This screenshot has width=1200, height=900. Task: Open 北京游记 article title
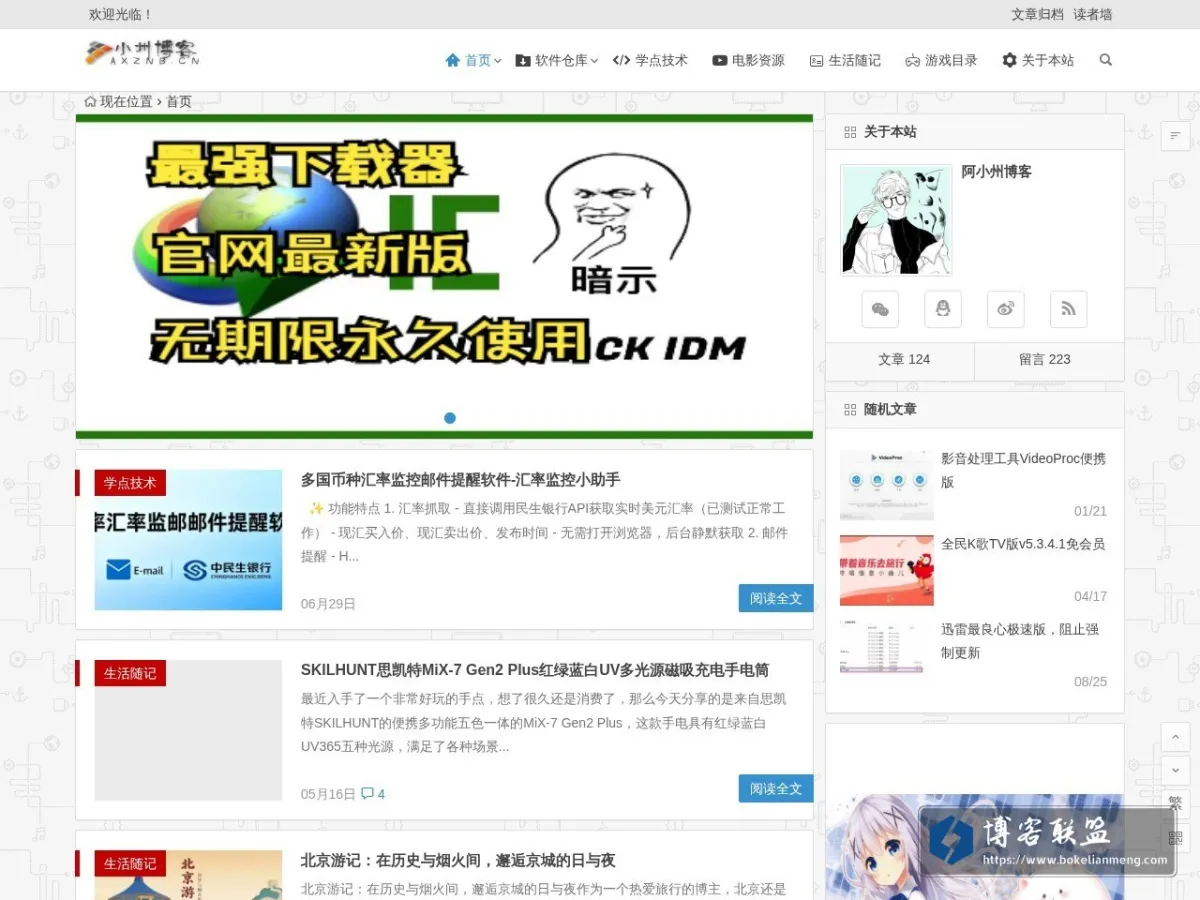tap(458, 860)
